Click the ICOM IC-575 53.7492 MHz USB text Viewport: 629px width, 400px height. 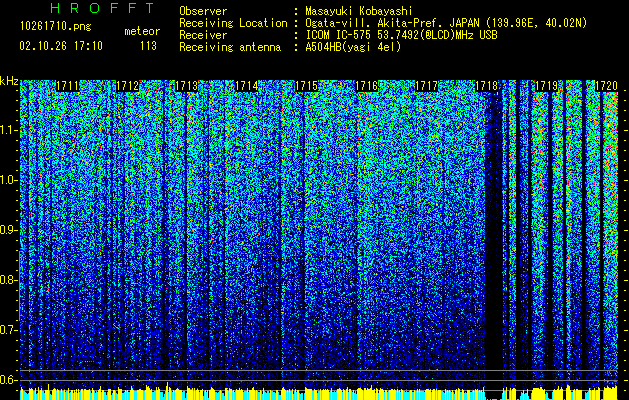[x=401, y=35]
